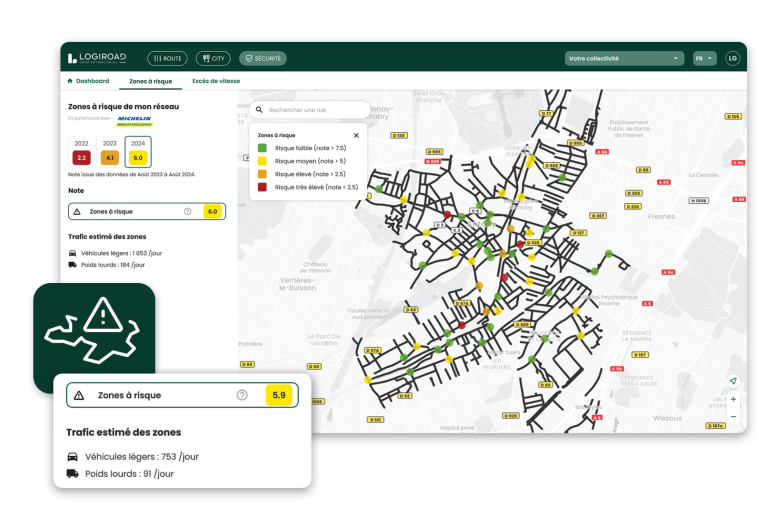Click the orange Risque élevé swatch
The image size is (768, 527).
tap(262, 174)
